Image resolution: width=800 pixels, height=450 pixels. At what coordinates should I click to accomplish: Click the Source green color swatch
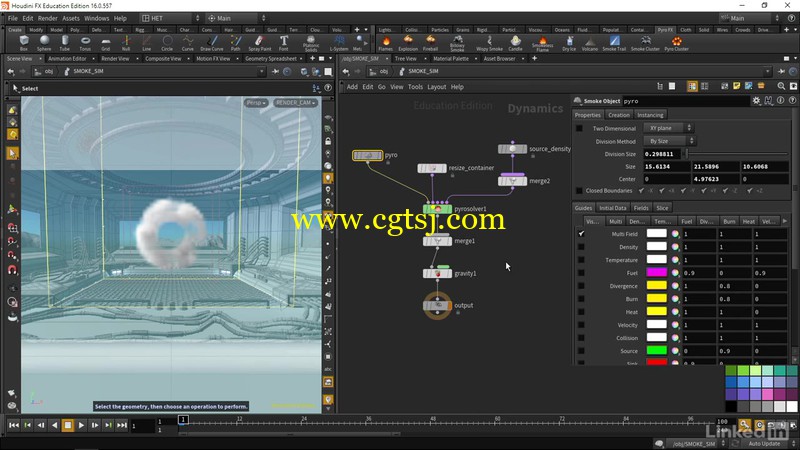(657, 351)
